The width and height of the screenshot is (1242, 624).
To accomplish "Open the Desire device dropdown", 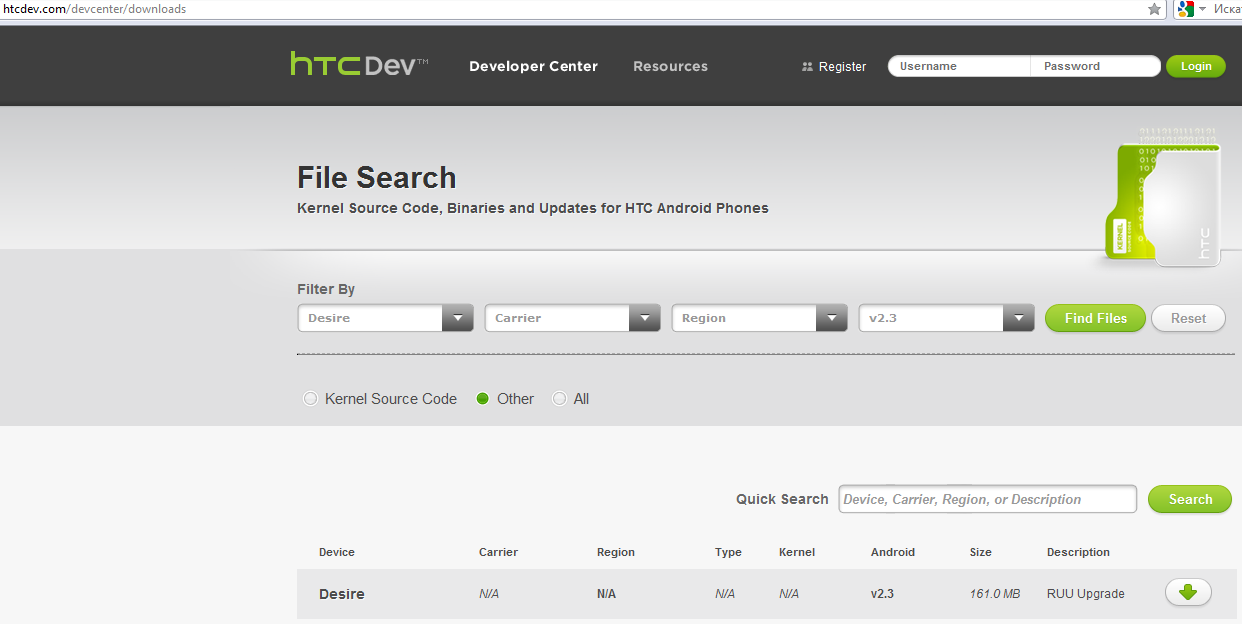I will click(x=385, y=318).
